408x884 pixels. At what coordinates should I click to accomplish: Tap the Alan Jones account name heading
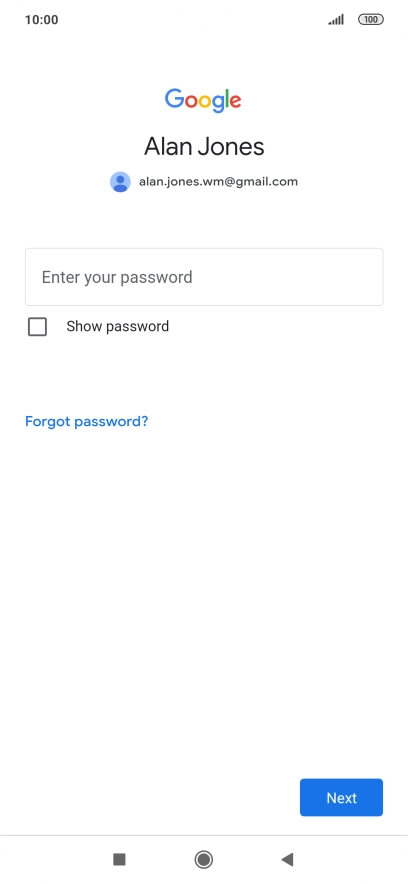coord(204,147)
